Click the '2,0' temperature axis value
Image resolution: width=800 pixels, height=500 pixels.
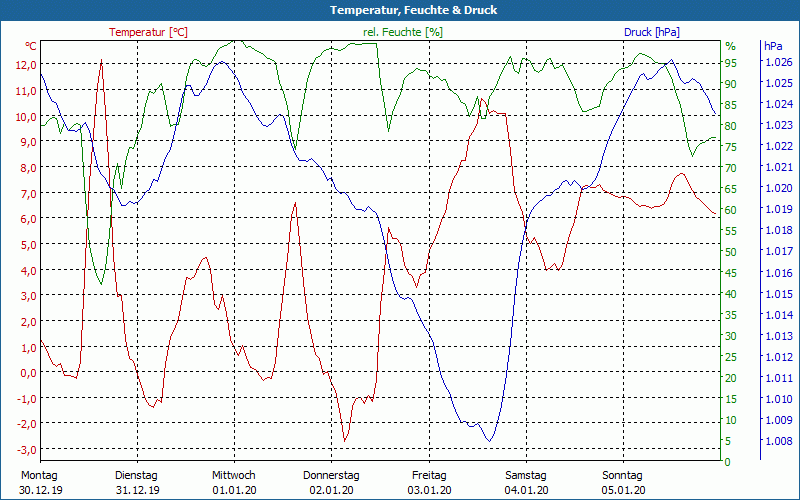click(x=29, y=322)
